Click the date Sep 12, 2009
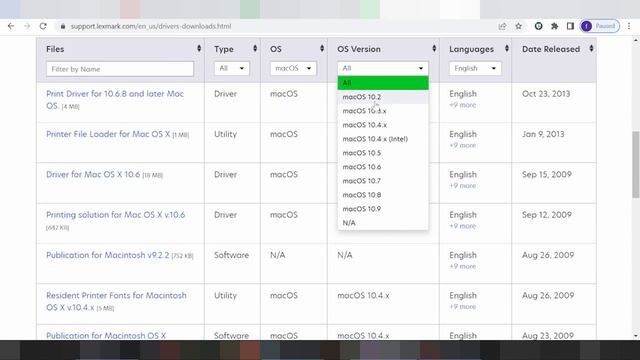 (x=547, y=215)
